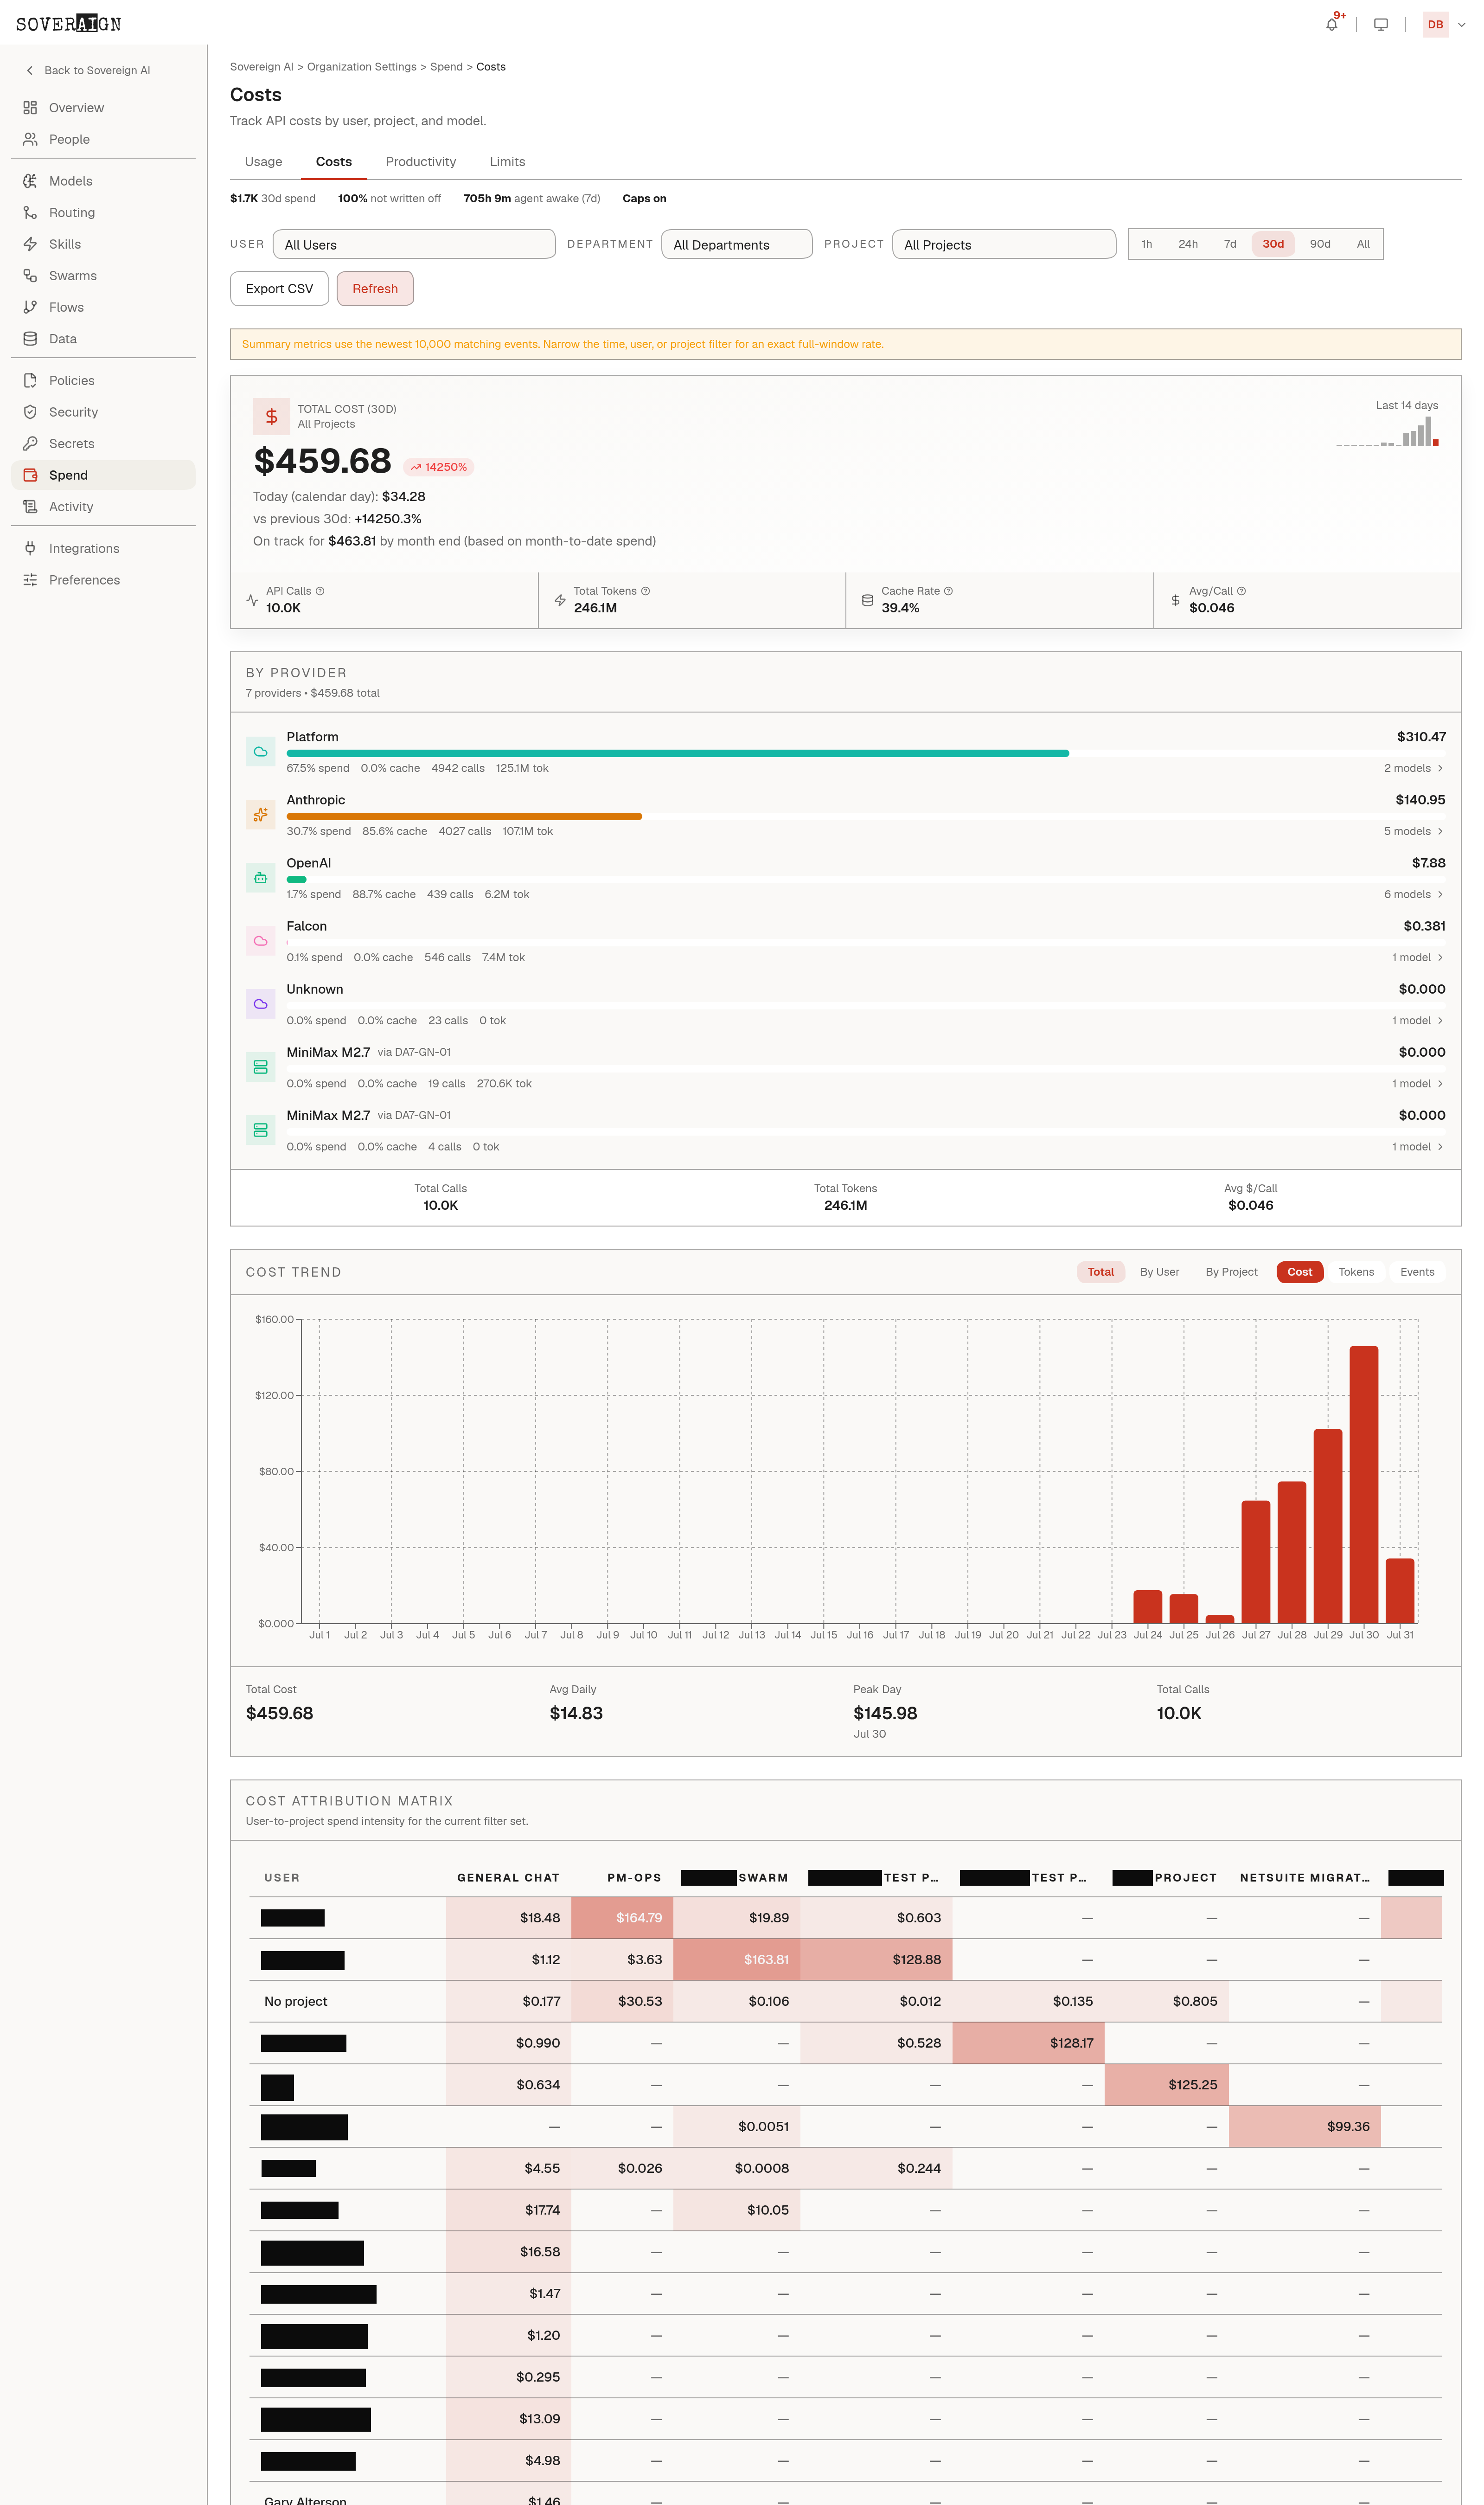Open Policies in the sidebar
This screenshot has width=1484, height=2505.
point(103,381)
